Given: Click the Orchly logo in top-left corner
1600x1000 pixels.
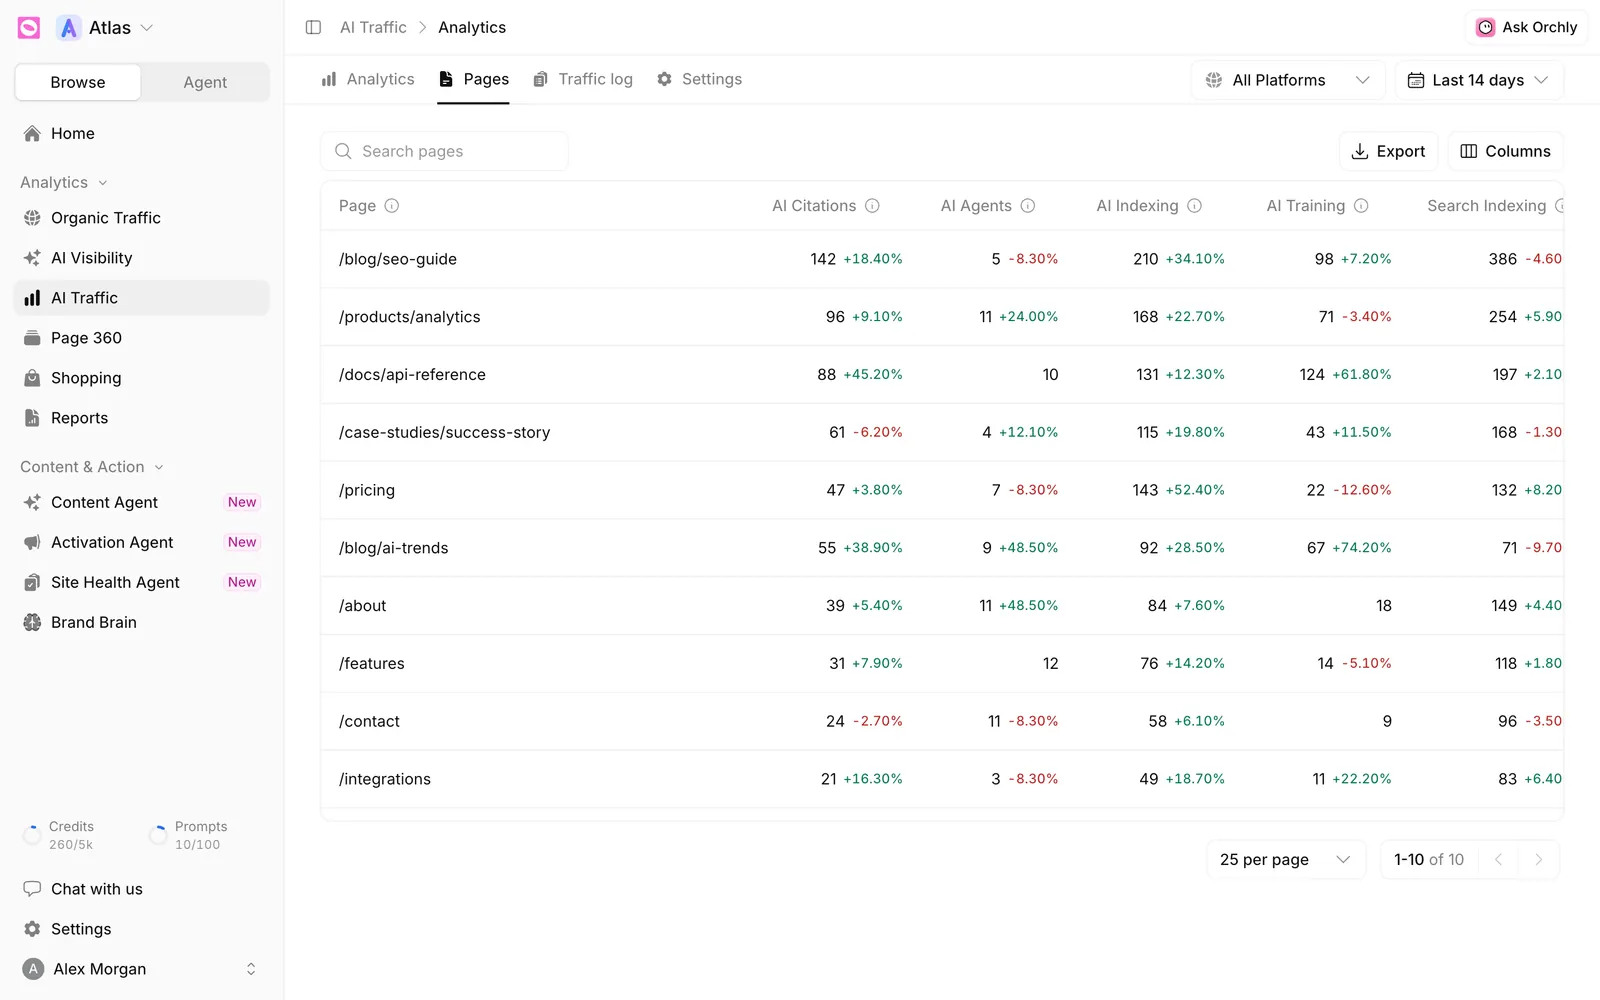Looking at the screenshot, I should pyautogui.click(x=29, y=28).
